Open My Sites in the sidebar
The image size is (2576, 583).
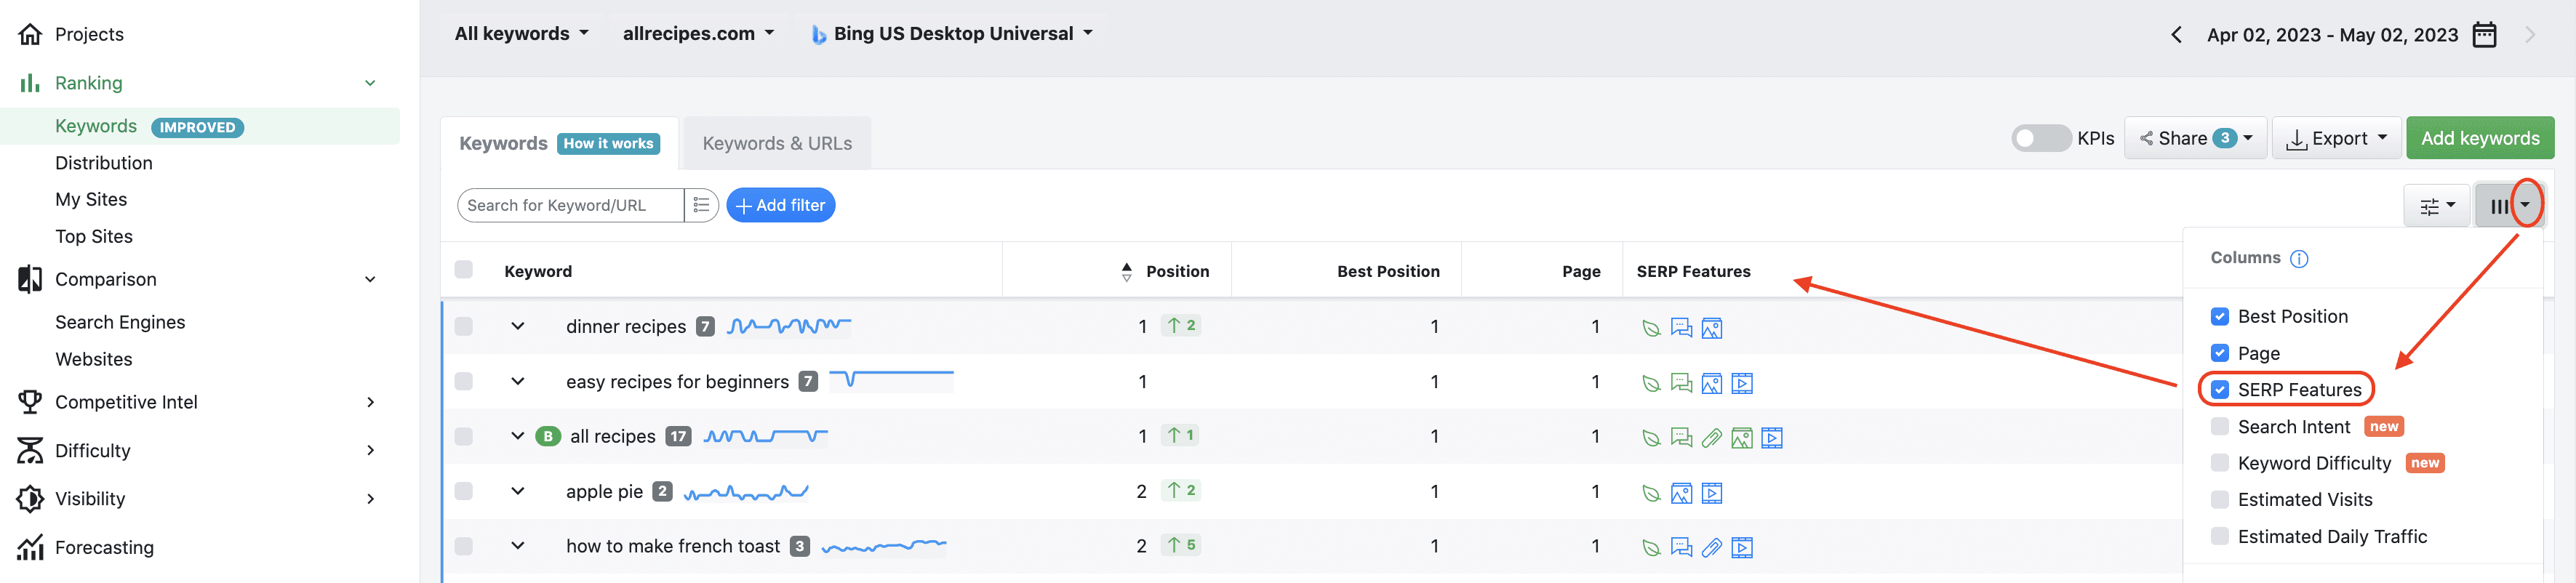(91, 200)
